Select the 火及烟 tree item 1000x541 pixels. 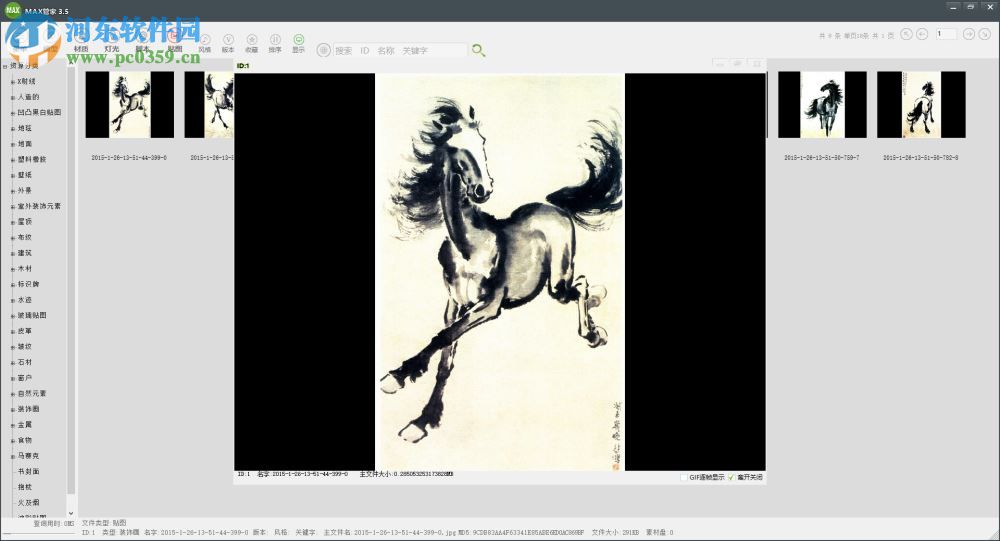(28, 503)
